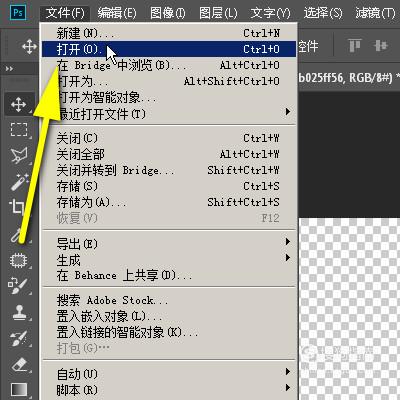This screenshot has height=400, width=400.
Task: Click the Photoshop Ps logo icon
Action: click(x=18, y=13)
